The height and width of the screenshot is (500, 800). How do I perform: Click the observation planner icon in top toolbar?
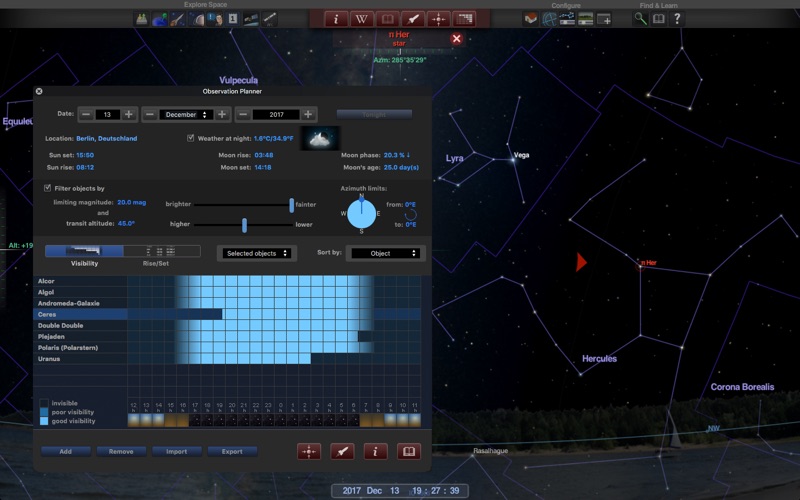464,18
